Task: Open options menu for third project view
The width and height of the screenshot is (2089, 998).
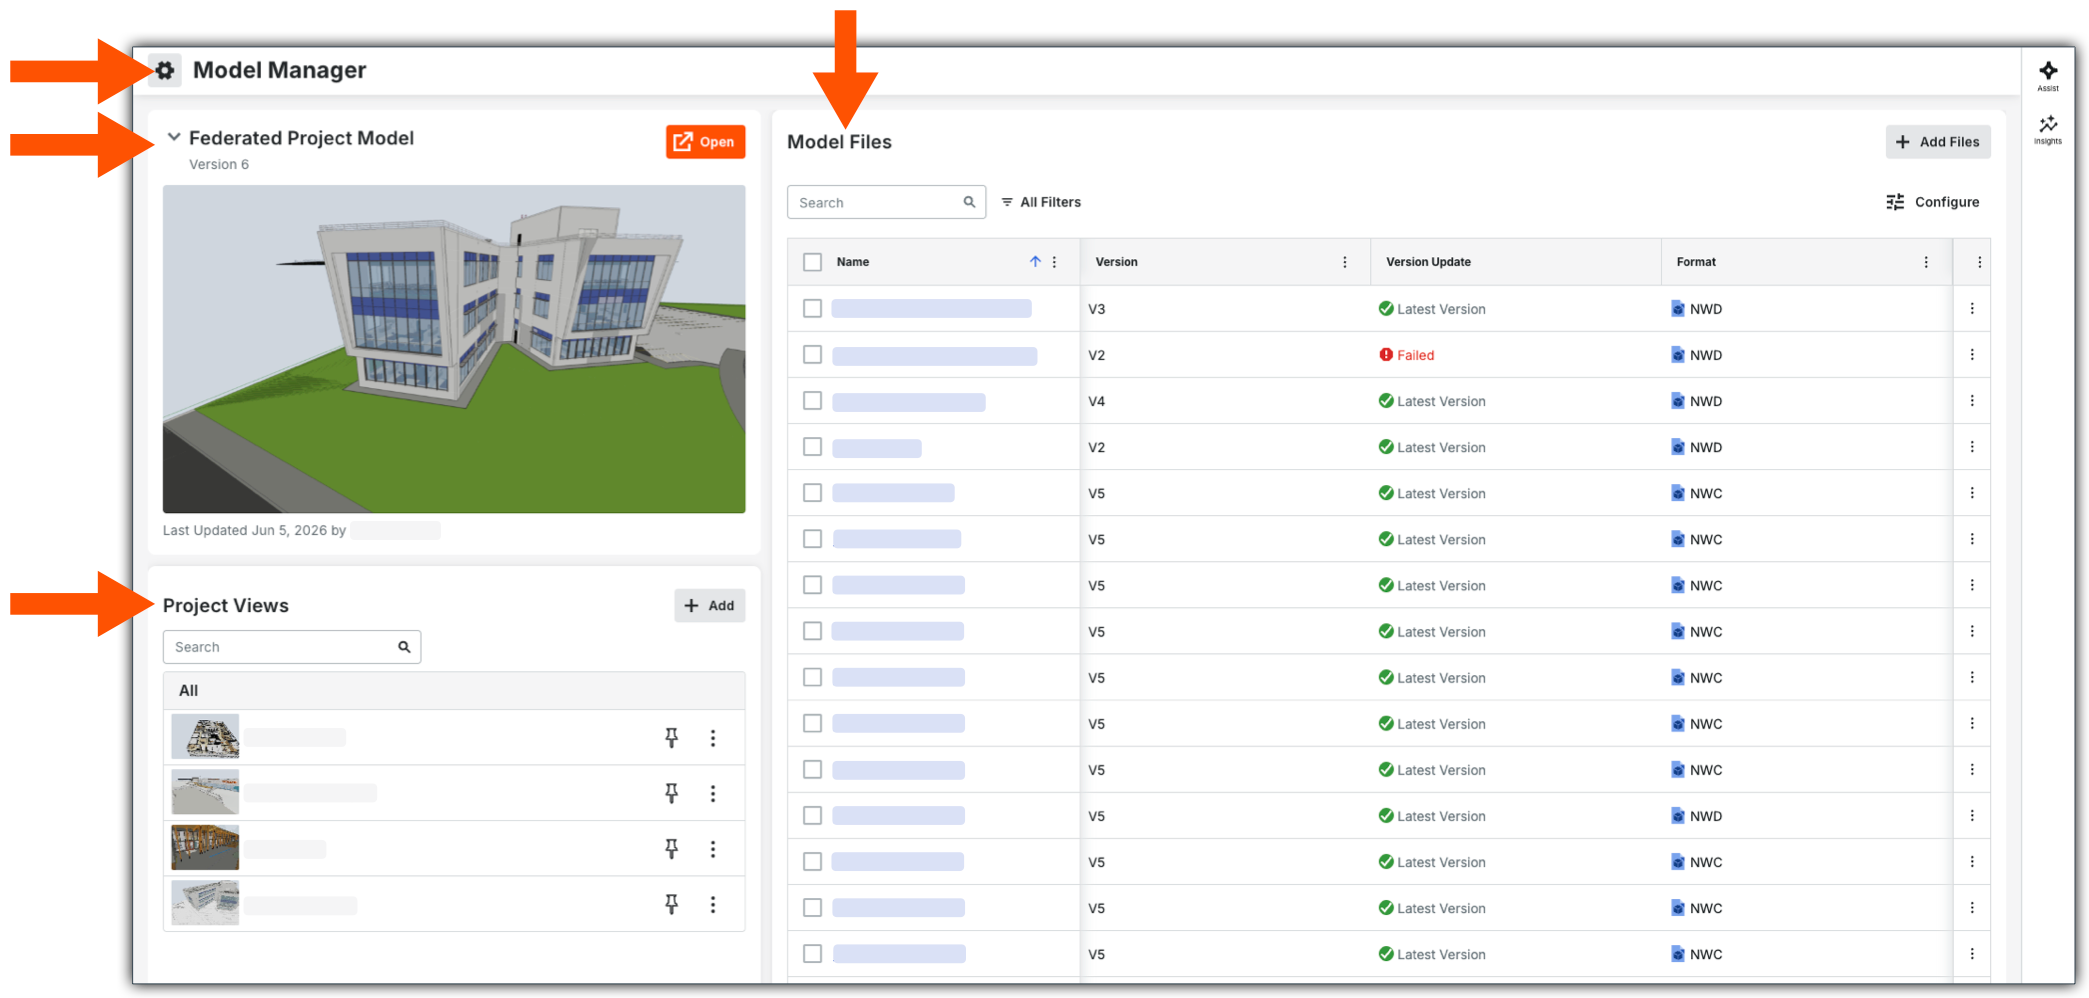Action: click(713, 849)
